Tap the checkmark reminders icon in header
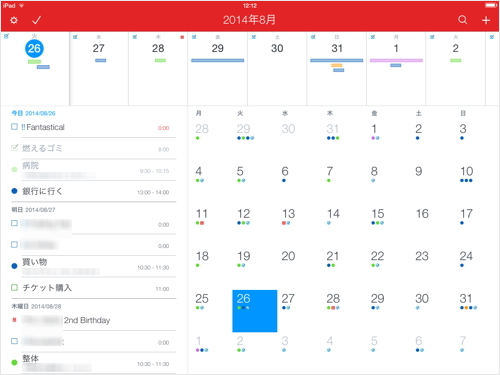Viewport: 500px width, 375px height. [36, 20]
